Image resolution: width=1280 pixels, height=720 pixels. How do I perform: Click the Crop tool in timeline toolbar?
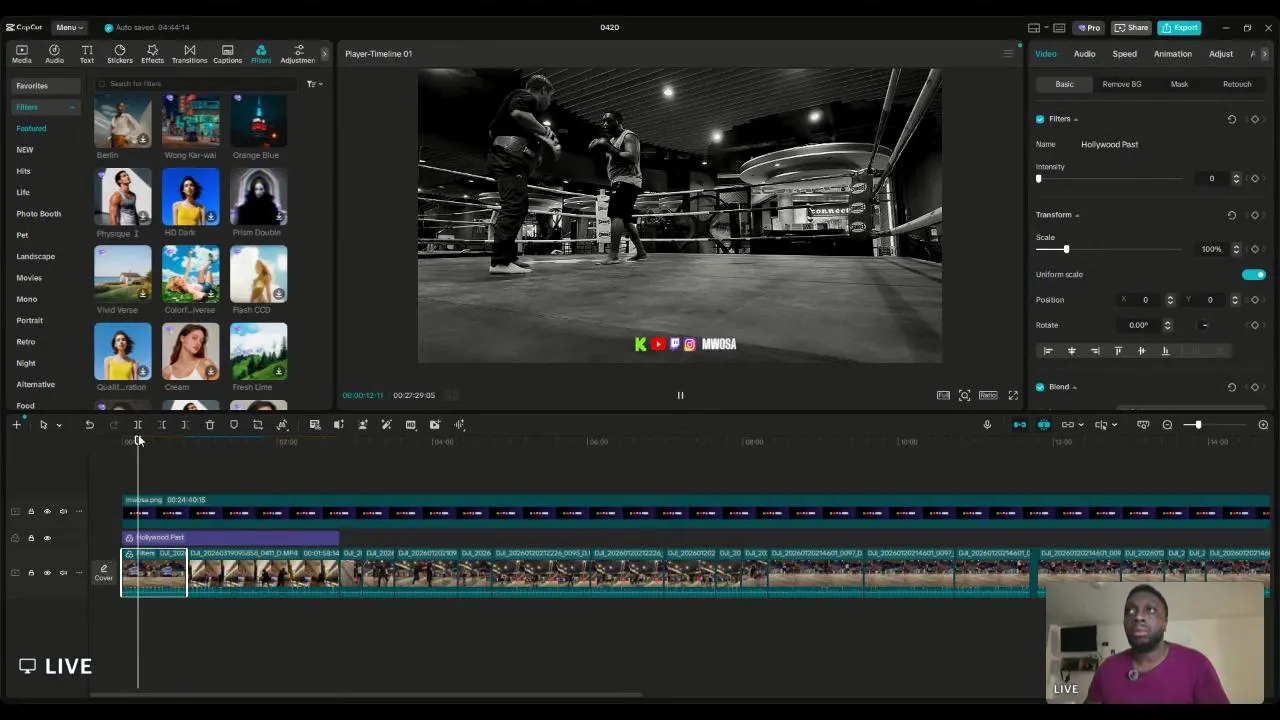258,425
